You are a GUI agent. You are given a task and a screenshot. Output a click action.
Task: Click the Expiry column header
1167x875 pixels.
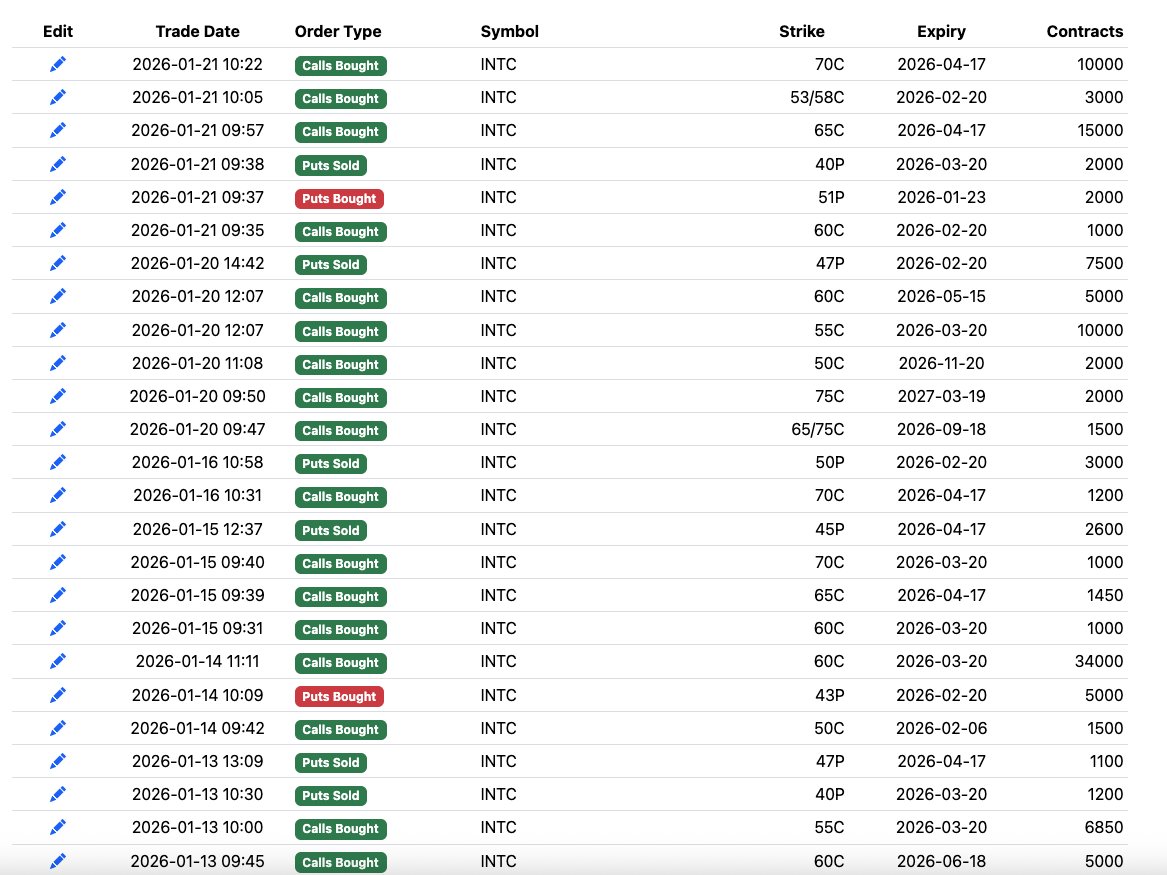point(941,31)
